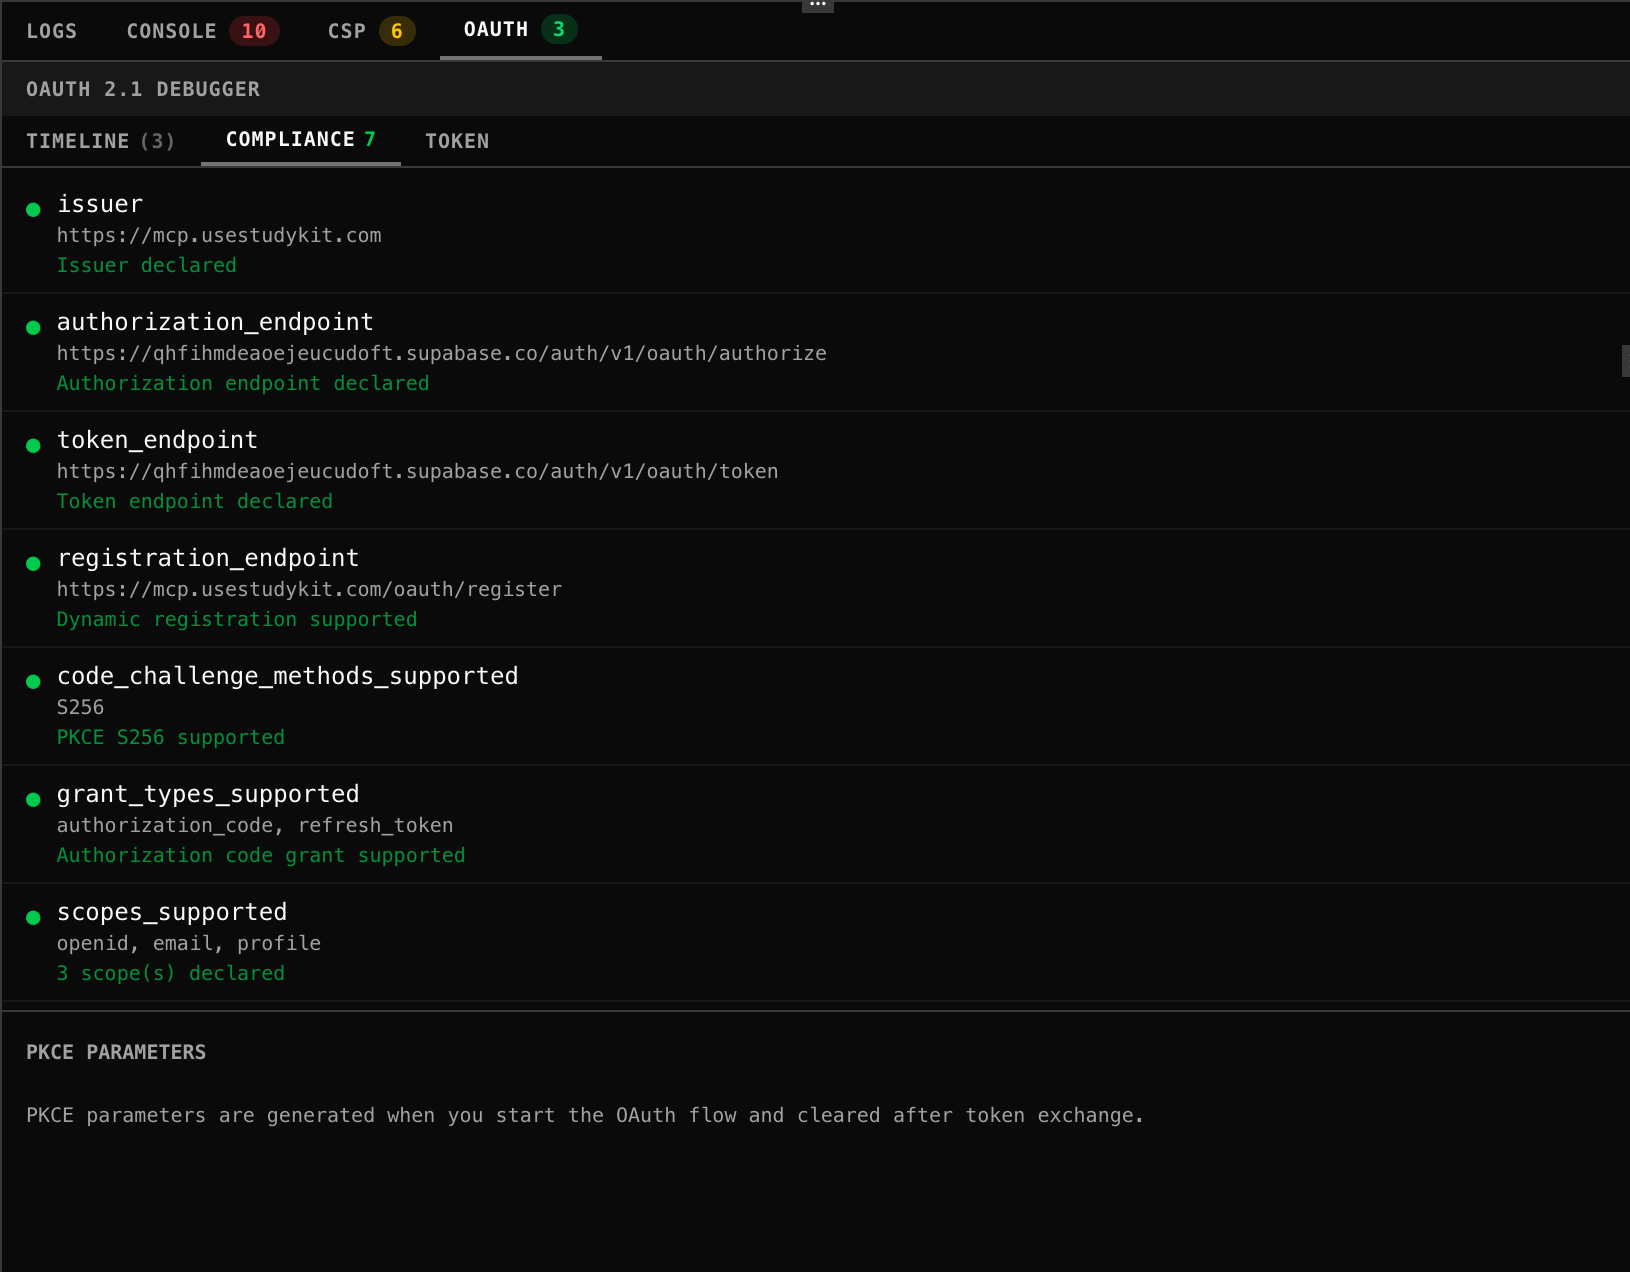Click the green status dot for grant_types_supported
The height and width of the screenshot is (1272, 1630).
click(x=33, y=799)
